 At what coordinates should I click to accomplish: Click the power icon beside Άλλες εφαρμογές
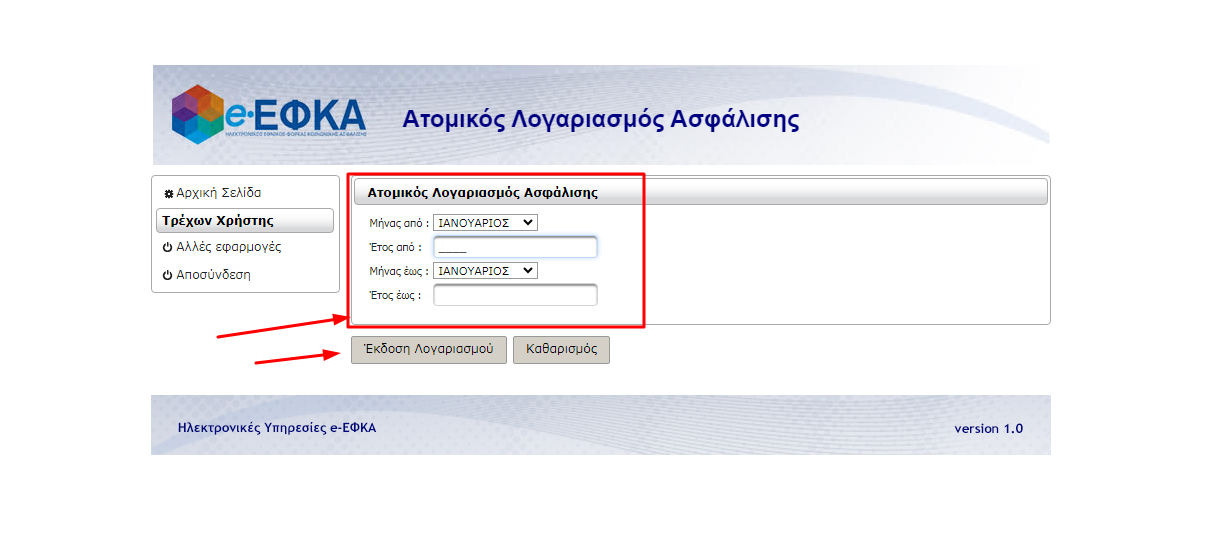[168, 247]
